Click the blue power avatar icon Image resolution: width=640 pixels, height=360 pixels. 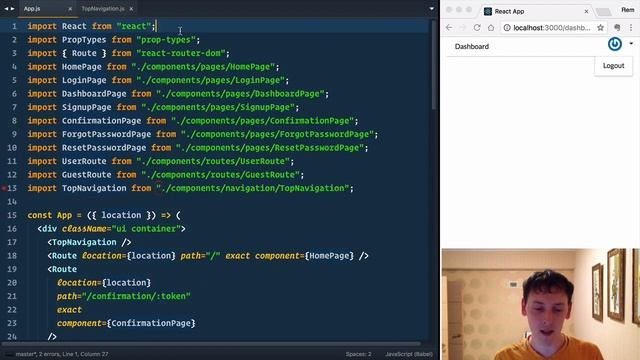click(x=615, y=44)
